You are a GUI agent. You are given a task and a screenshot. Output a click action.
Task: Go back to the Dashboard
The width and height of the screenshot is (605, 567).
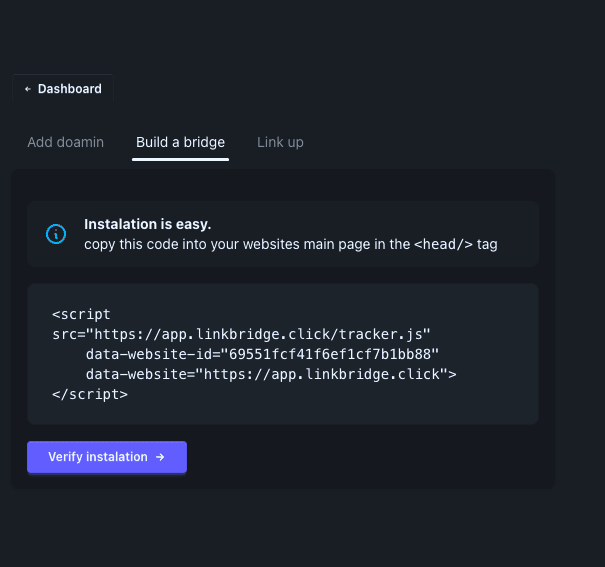point(63,89)
